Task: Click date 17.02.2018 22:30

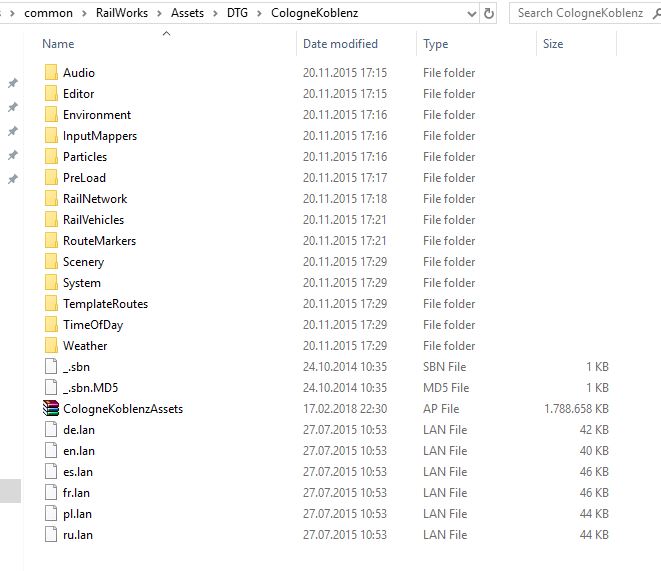Action: 345,409
